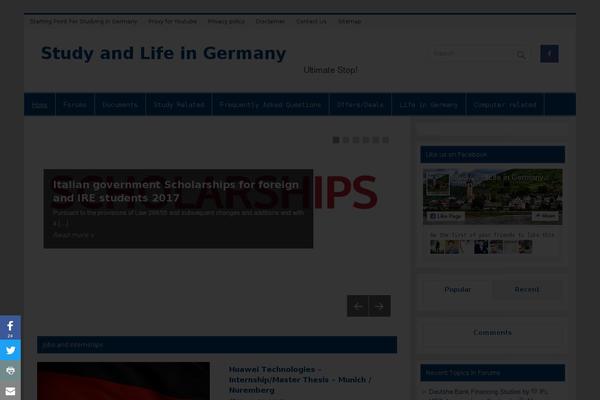Click the Huawei post thumbnail image
The image size is (600, 400).
pyautogui.click(x=123, y=381)
